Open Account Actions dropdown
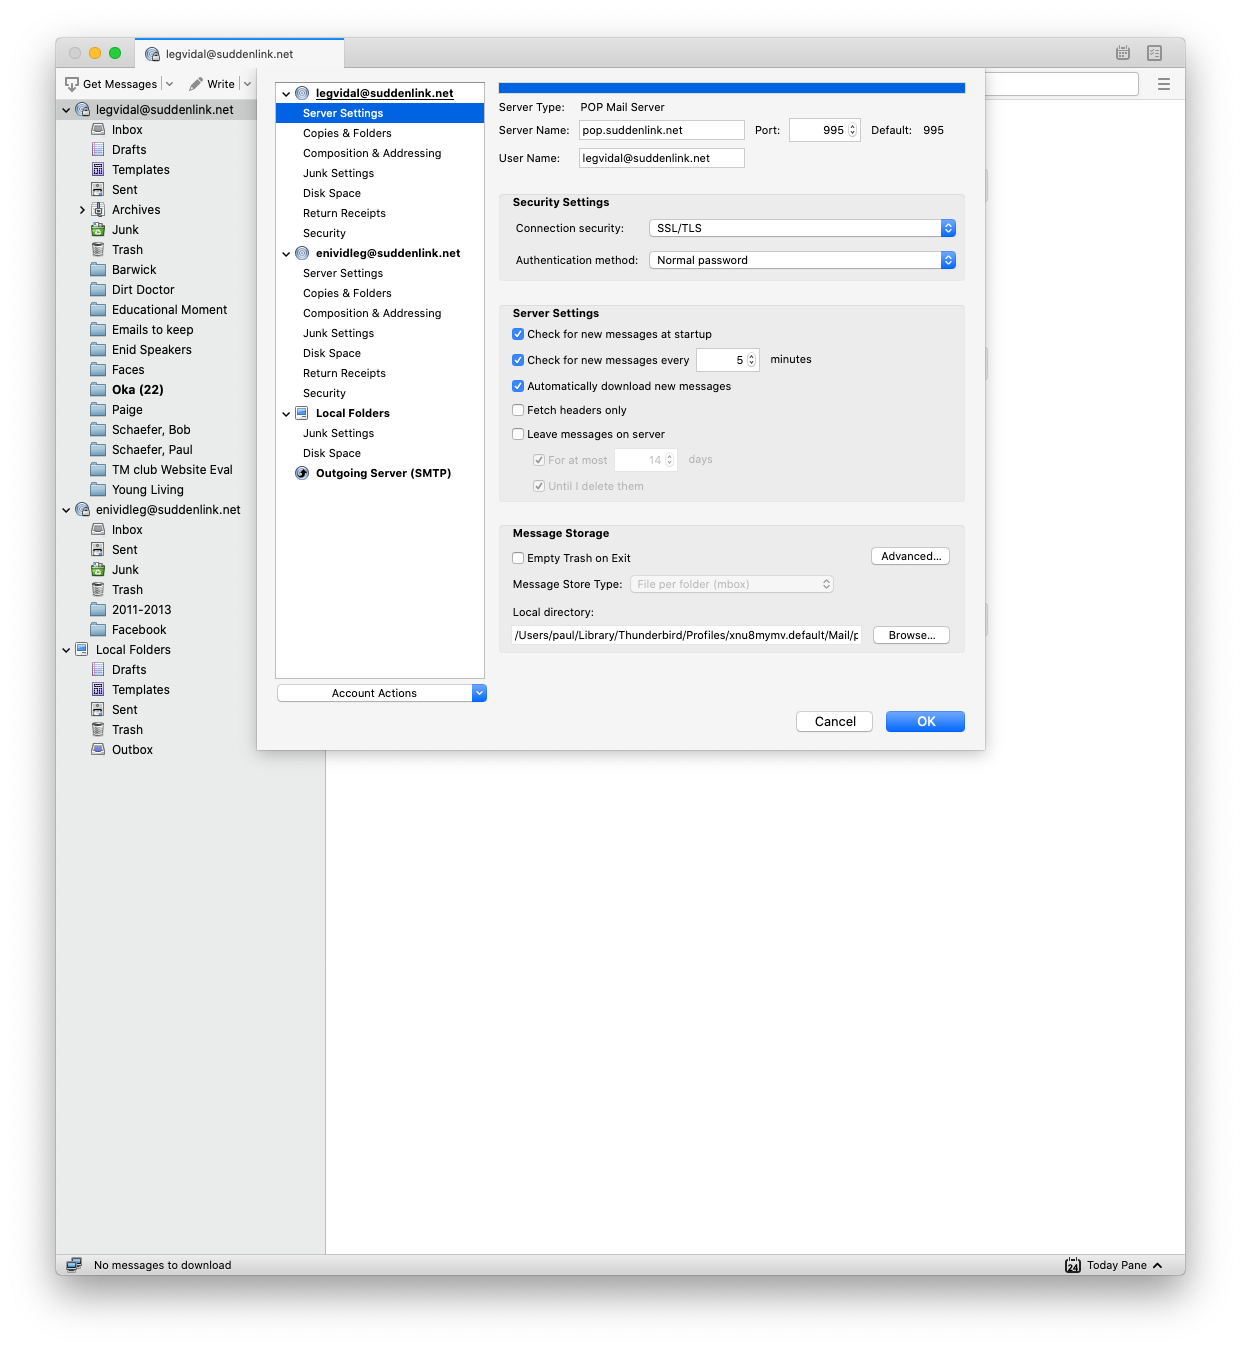The height and width of the screenshot is (1349, 1241). coord(382,693)
